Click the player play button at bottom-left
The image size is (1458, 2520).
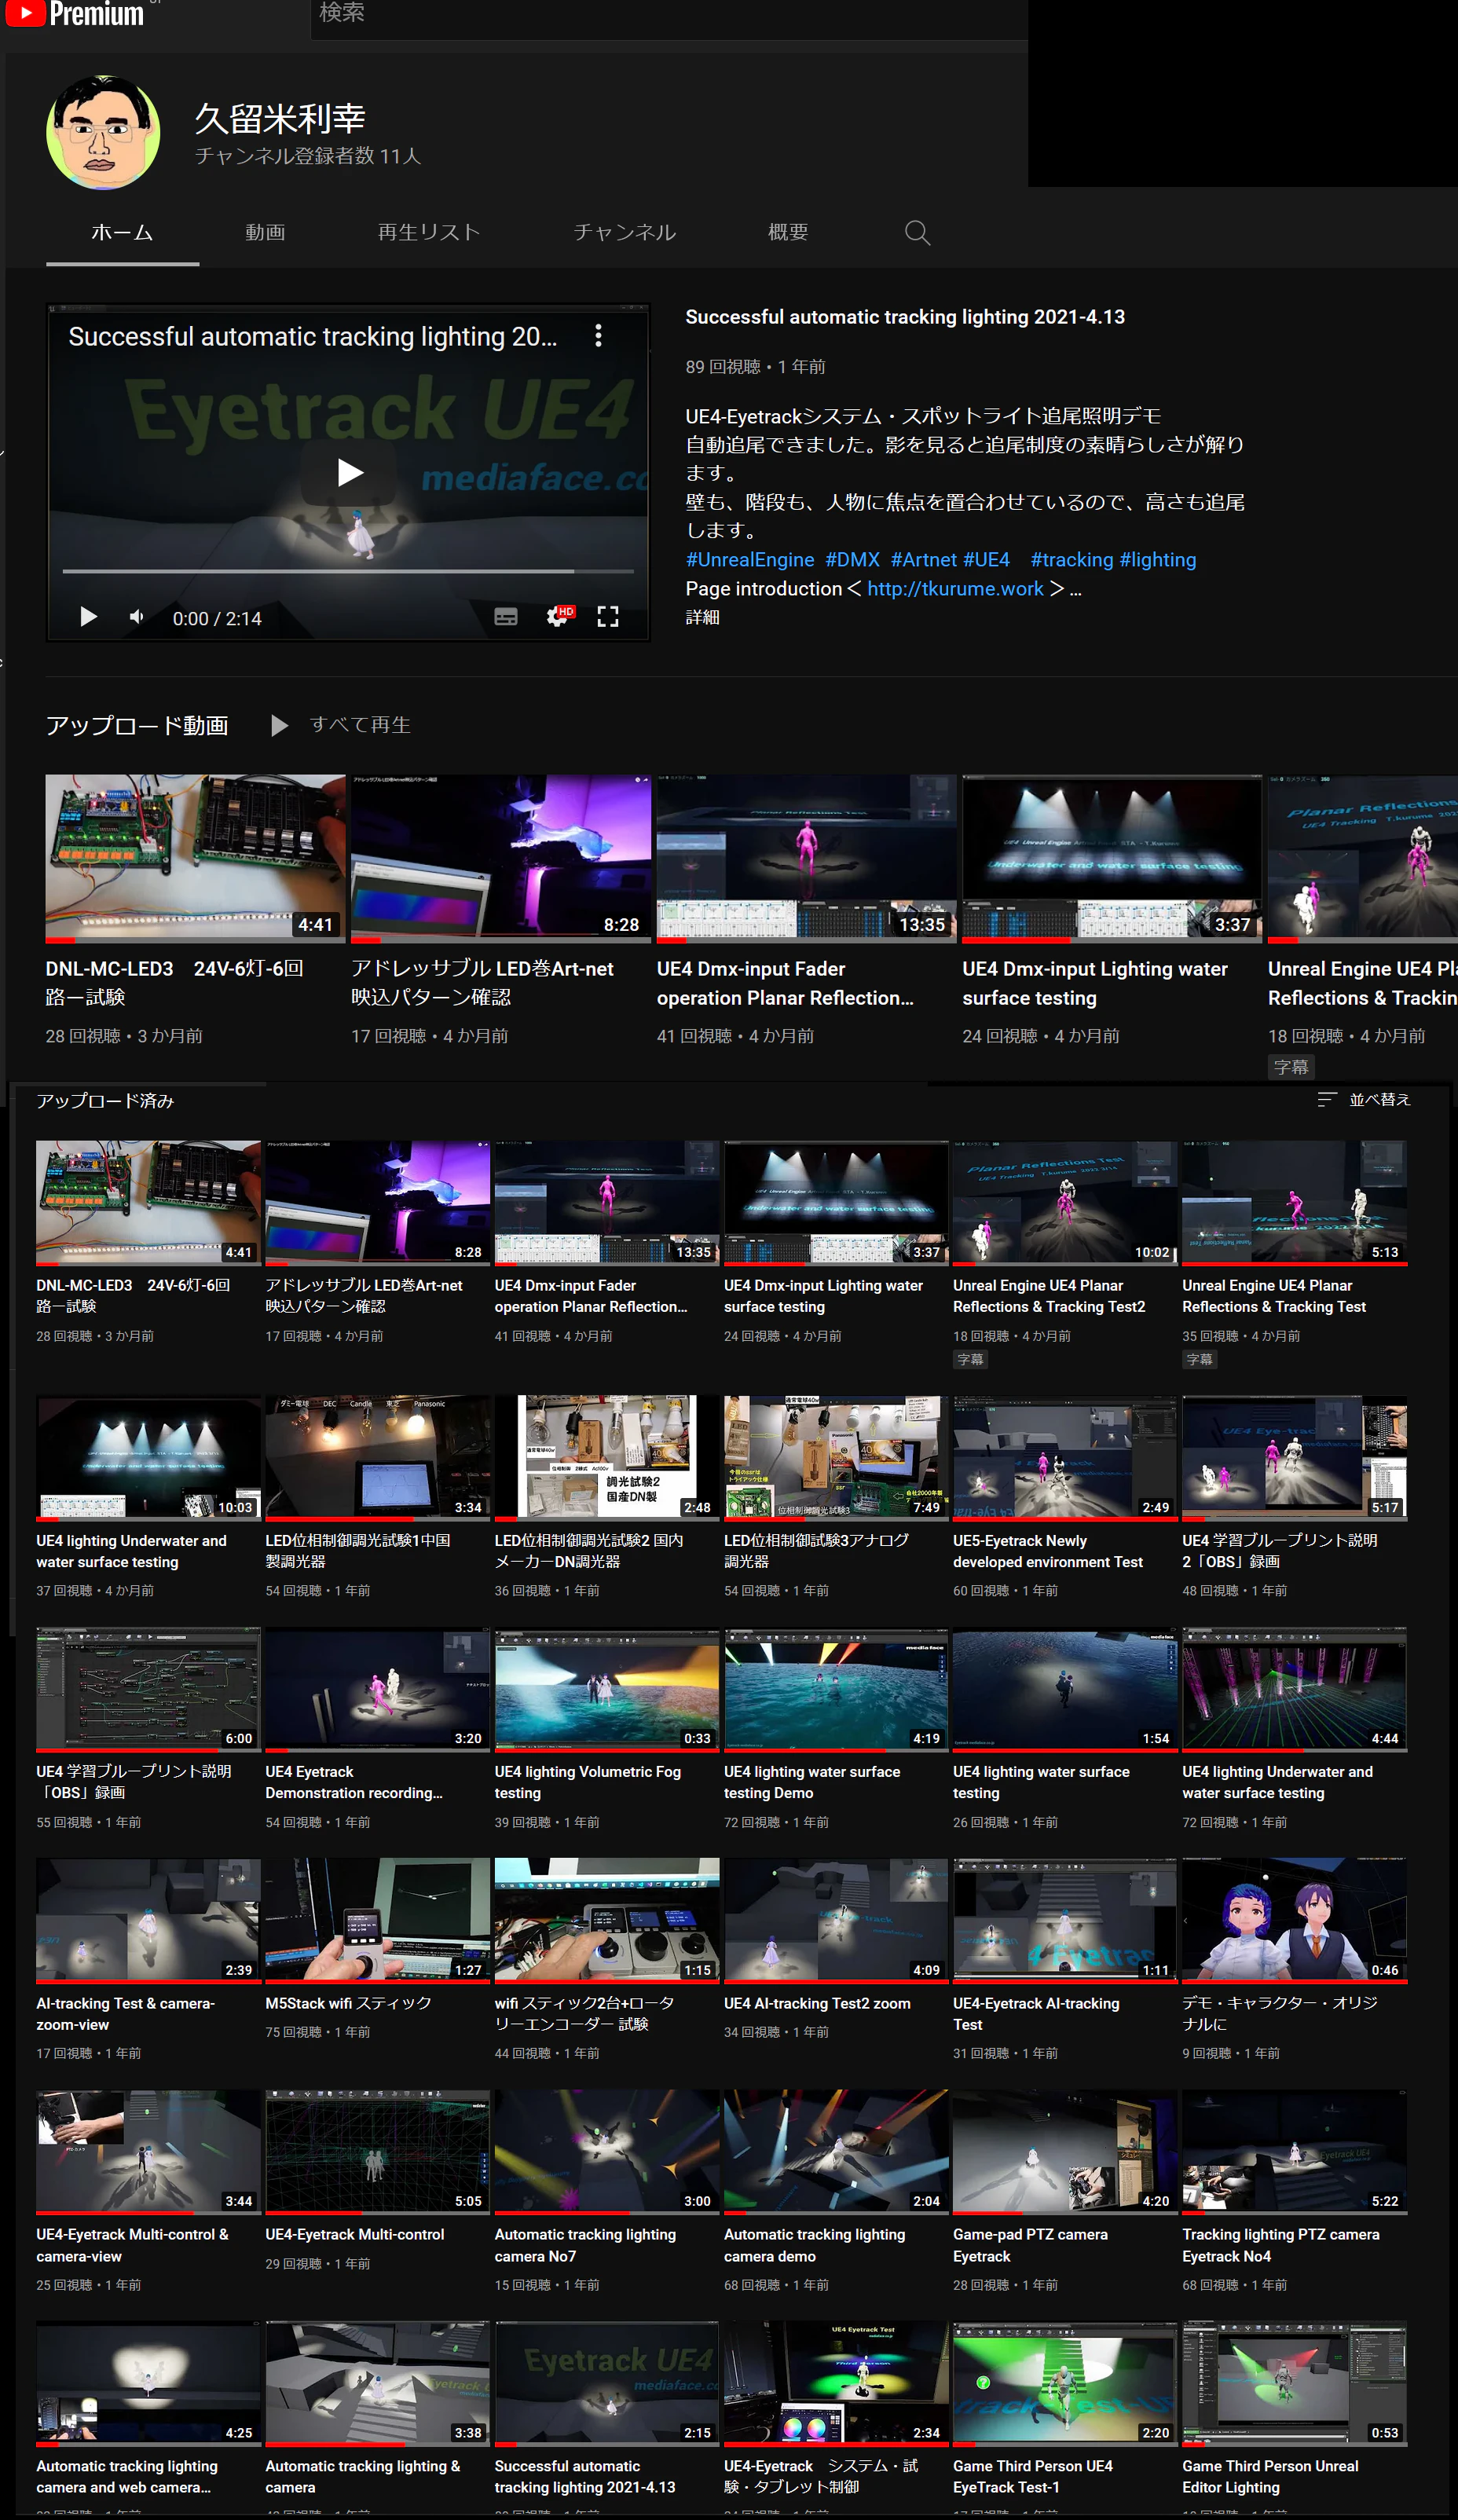(88, 617)
